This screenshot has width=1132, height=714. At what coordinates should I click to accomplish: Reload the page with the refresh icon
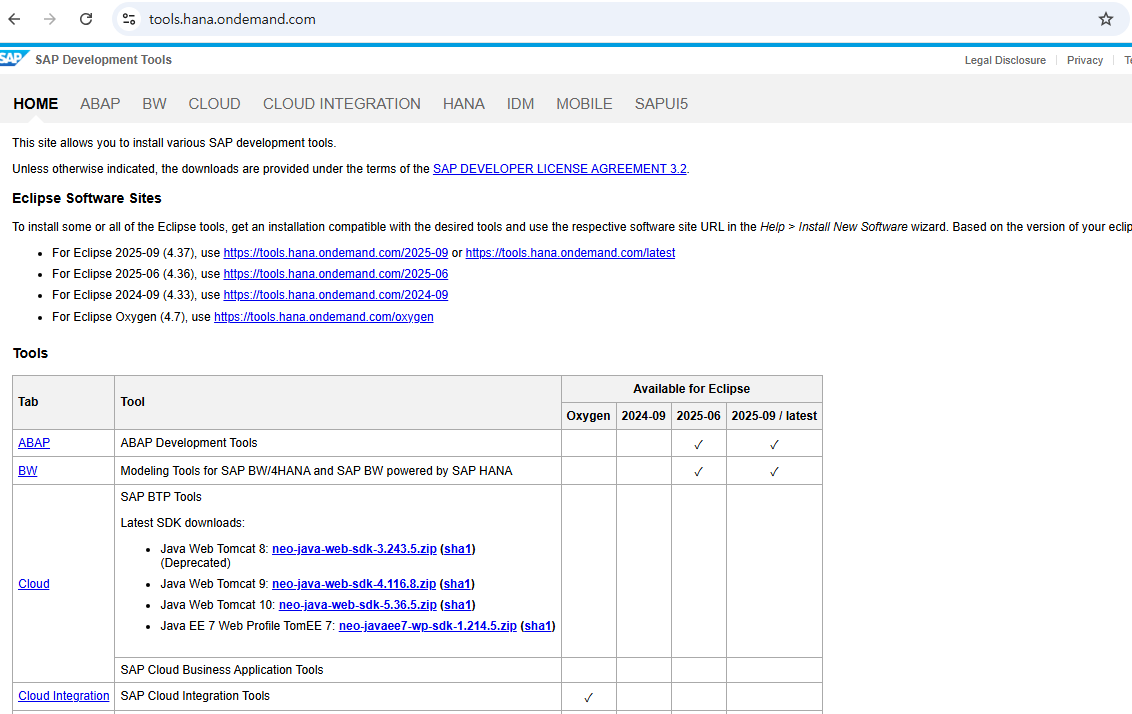pos(86,19)
